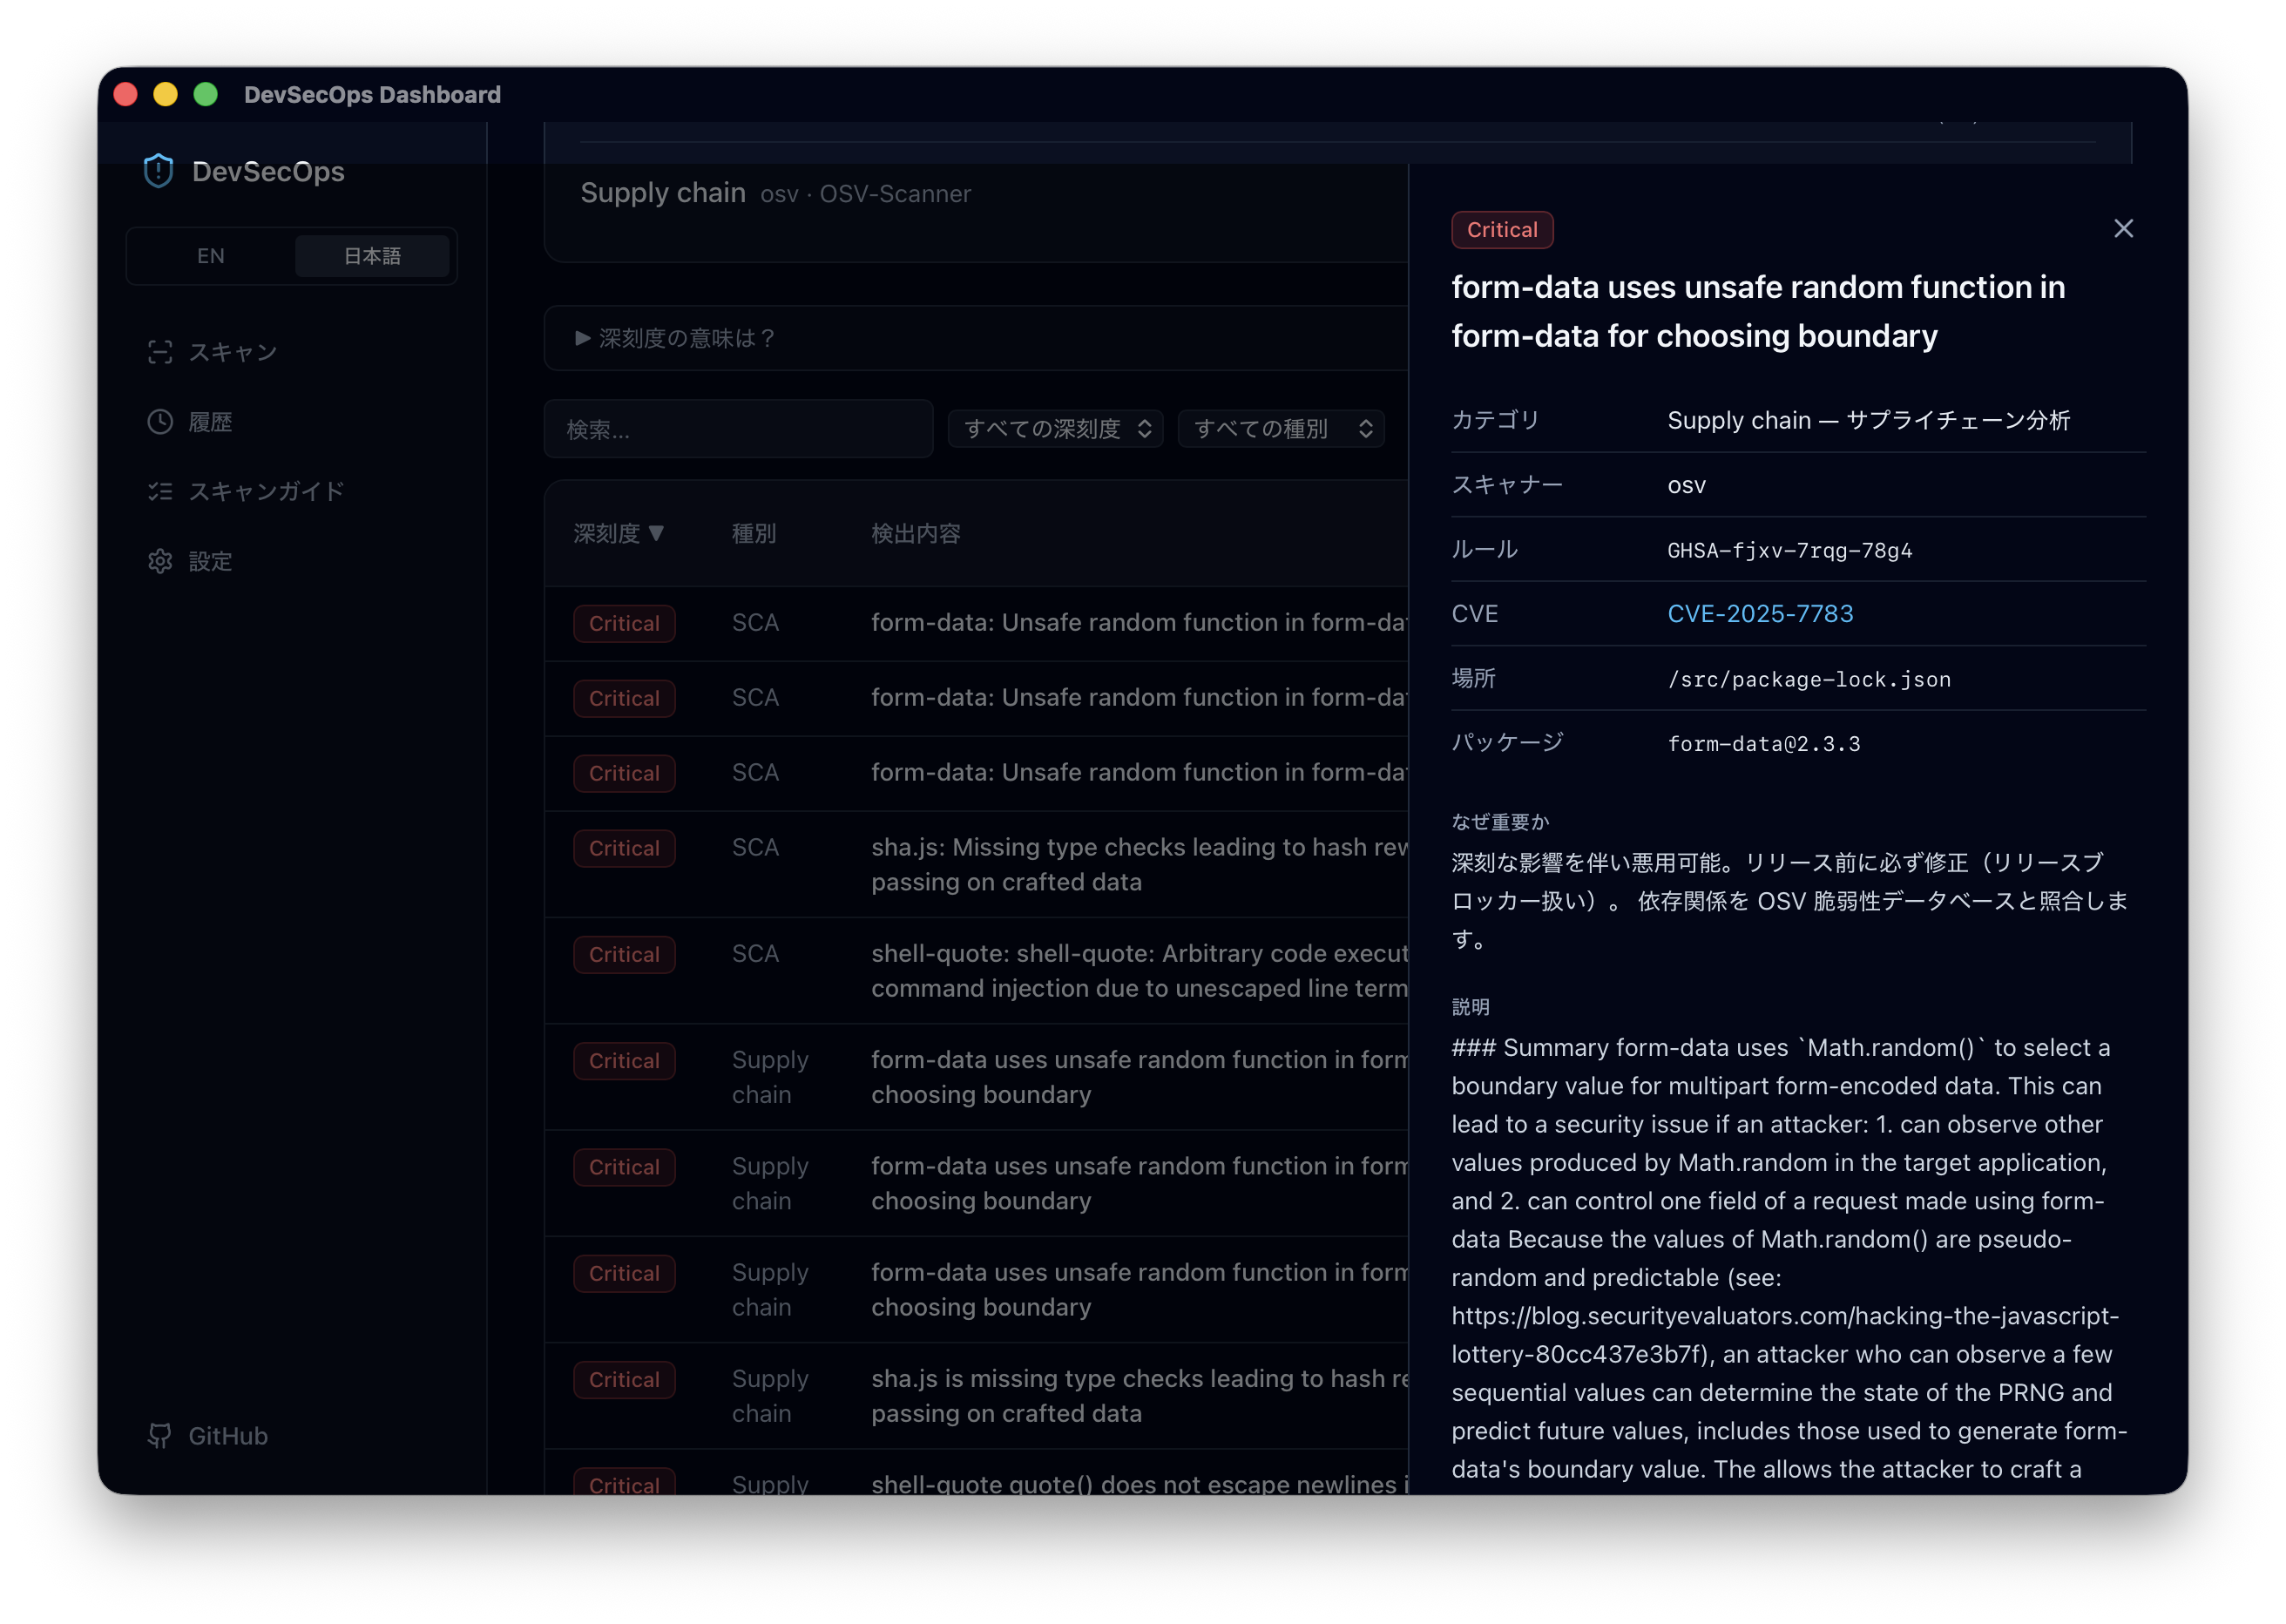Click the DevSecOps Dashboard window title
The height and width of the screenshot is (1624, 2286).
372,95
